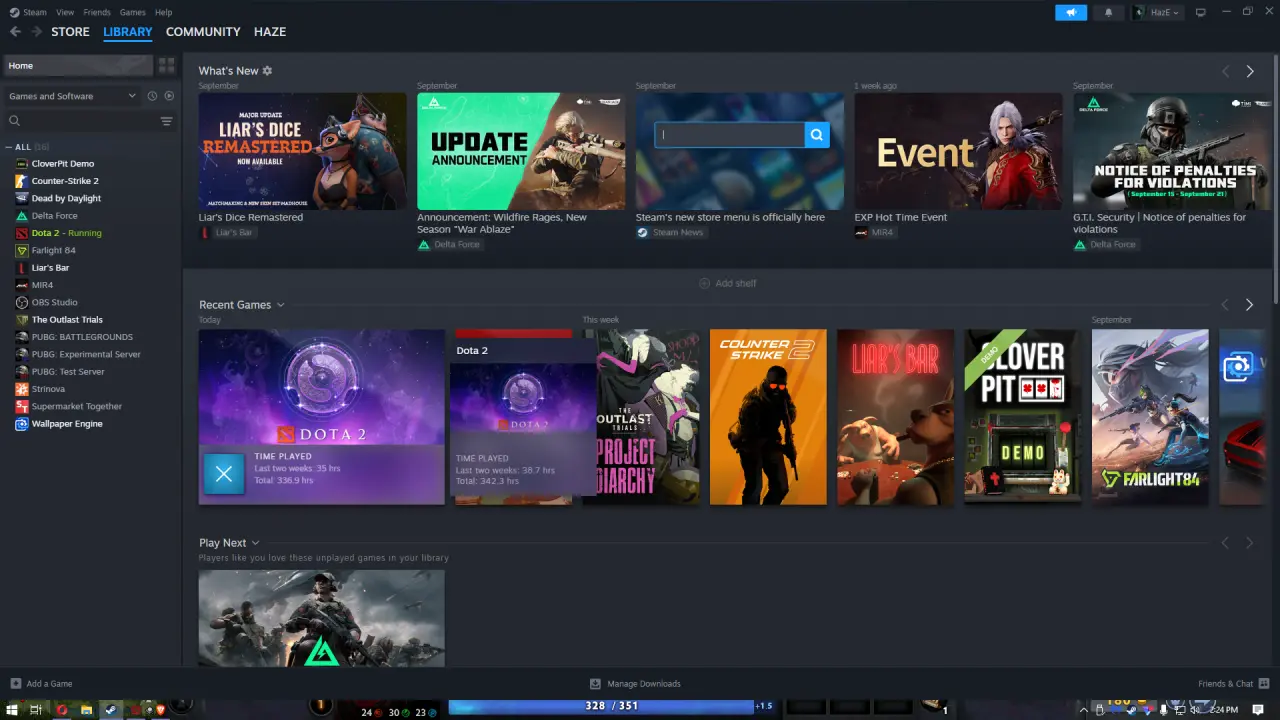Viewport: 1280px width, 720px height.
Task: Switch to the collections grid view
Action: point(166,66)
